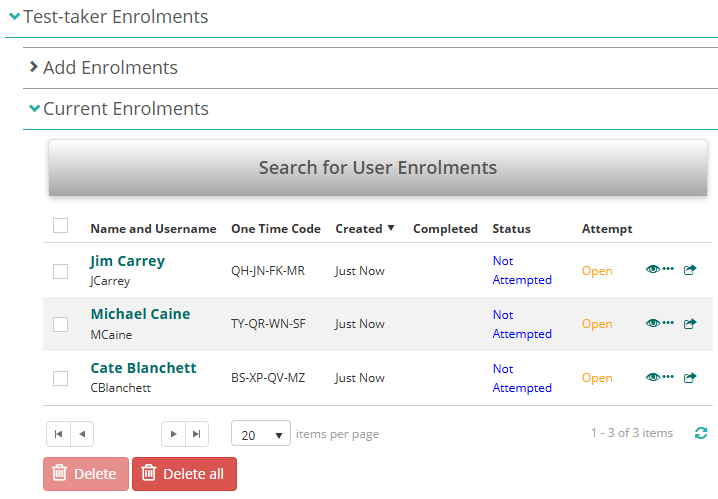The width and height of the screenshot is (718, 499).
Task: Expand the Add Enrolments section
Action: click(x=109, y=68)
